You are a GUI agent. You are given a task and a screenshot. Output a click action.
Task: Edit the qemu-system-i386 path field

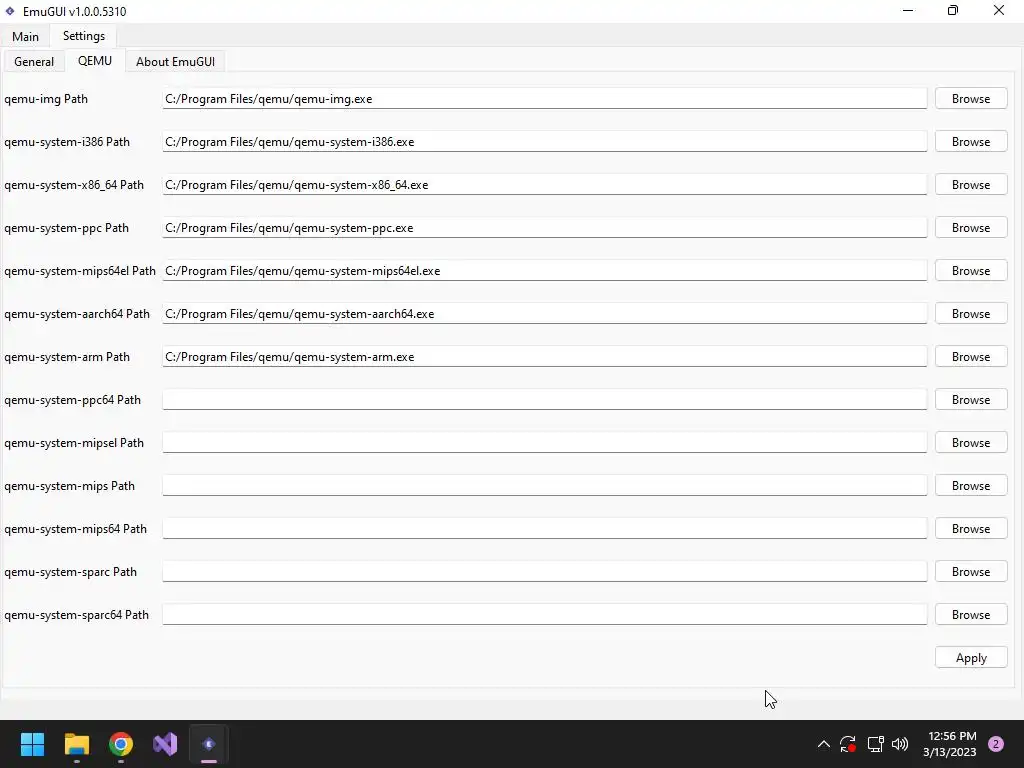click(545, 142)
